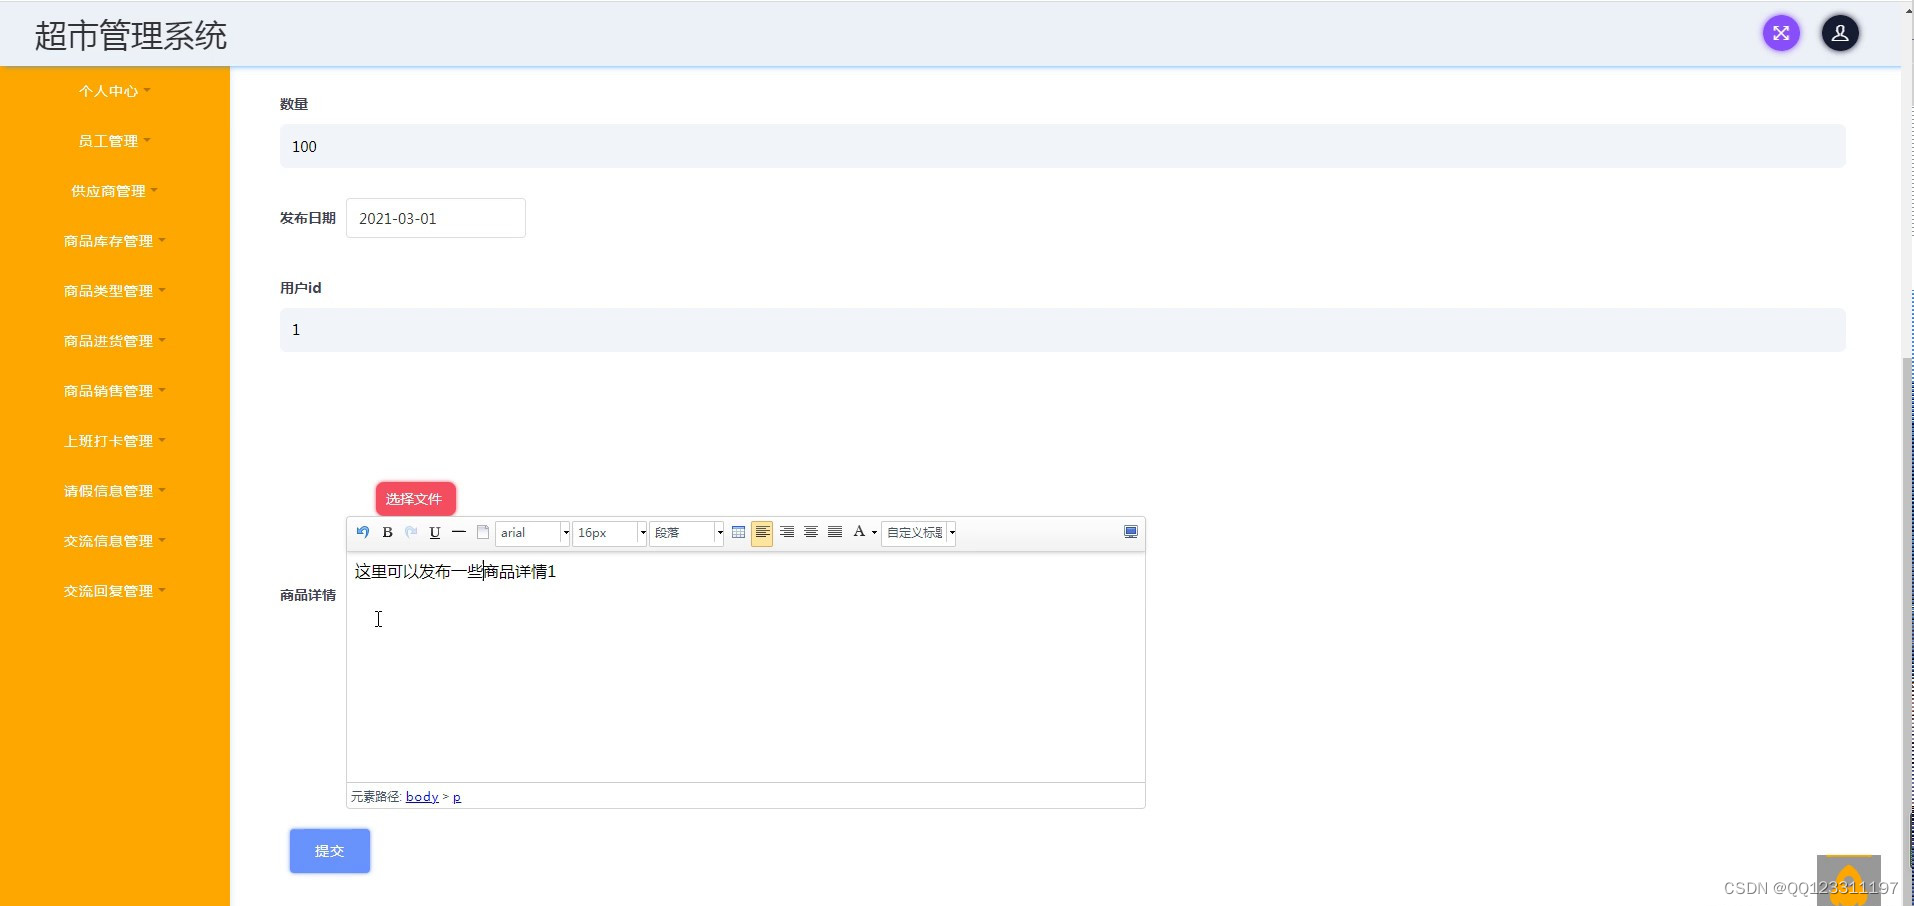Click the undo icon in the editor toolbar
The image size is (1914, 906).
point(363,532)
